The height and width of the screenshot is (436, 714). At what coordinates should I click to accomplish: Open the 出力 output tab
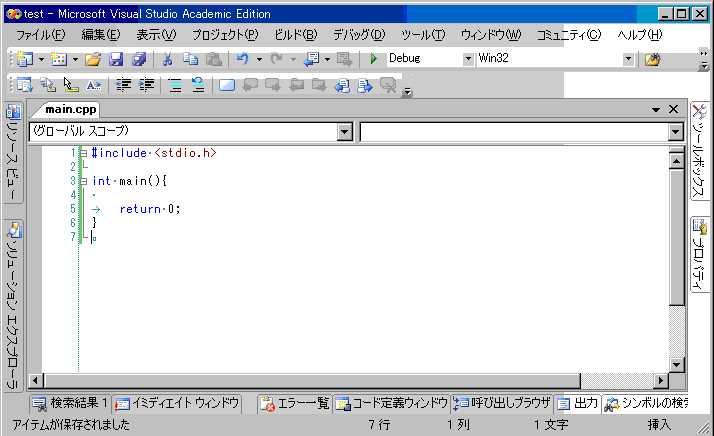(577, 403)
